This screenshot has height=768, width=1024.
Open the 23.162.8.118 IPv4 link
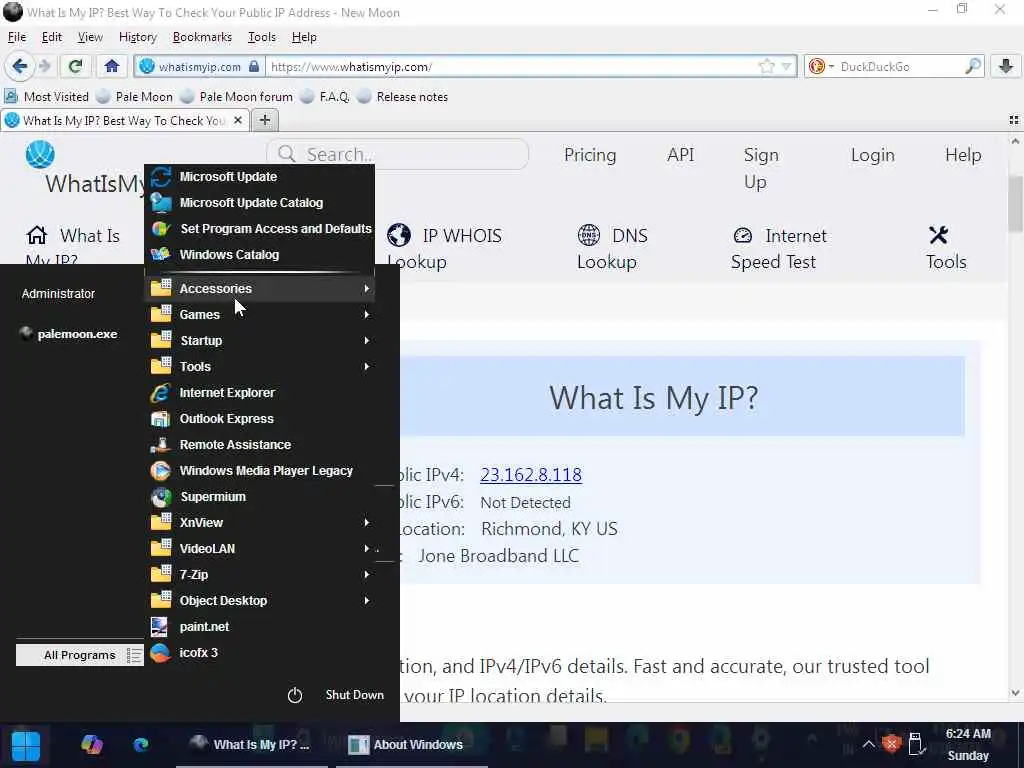coord(531,475)
